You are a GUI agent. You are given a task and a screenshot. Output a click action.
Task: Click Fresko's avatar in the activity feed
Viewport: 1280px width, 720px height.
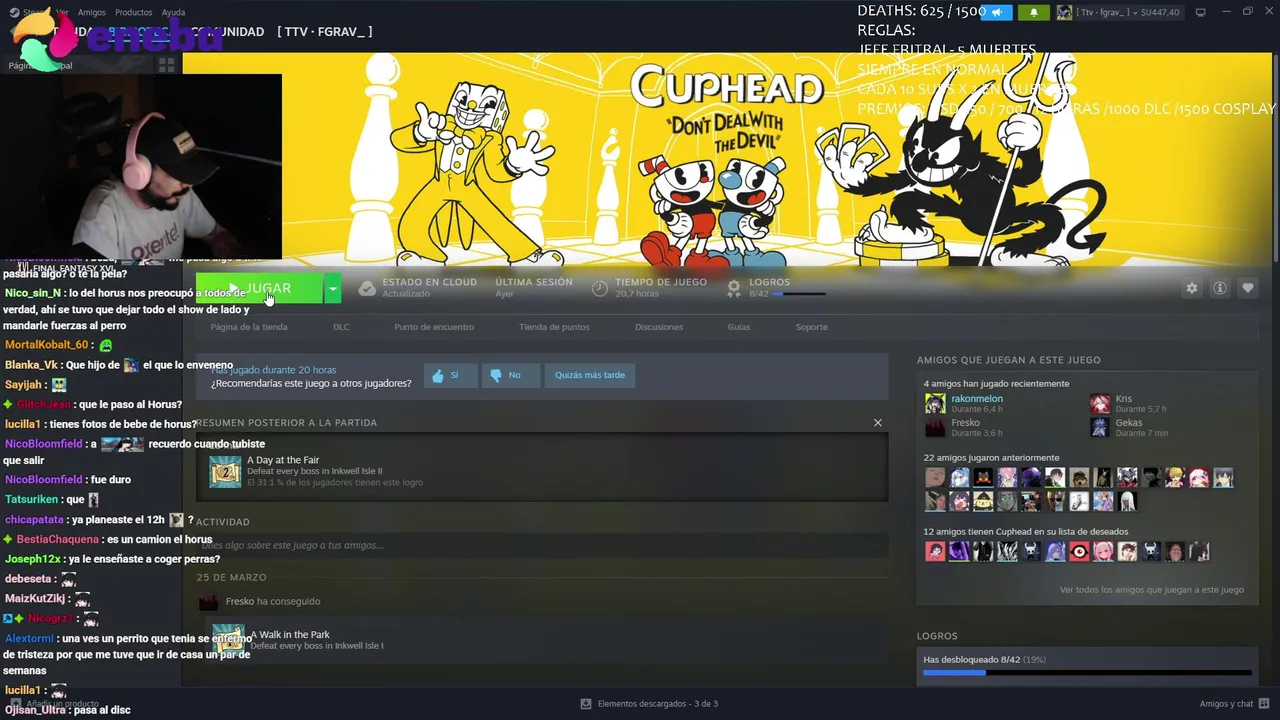(x=208, y=601)
